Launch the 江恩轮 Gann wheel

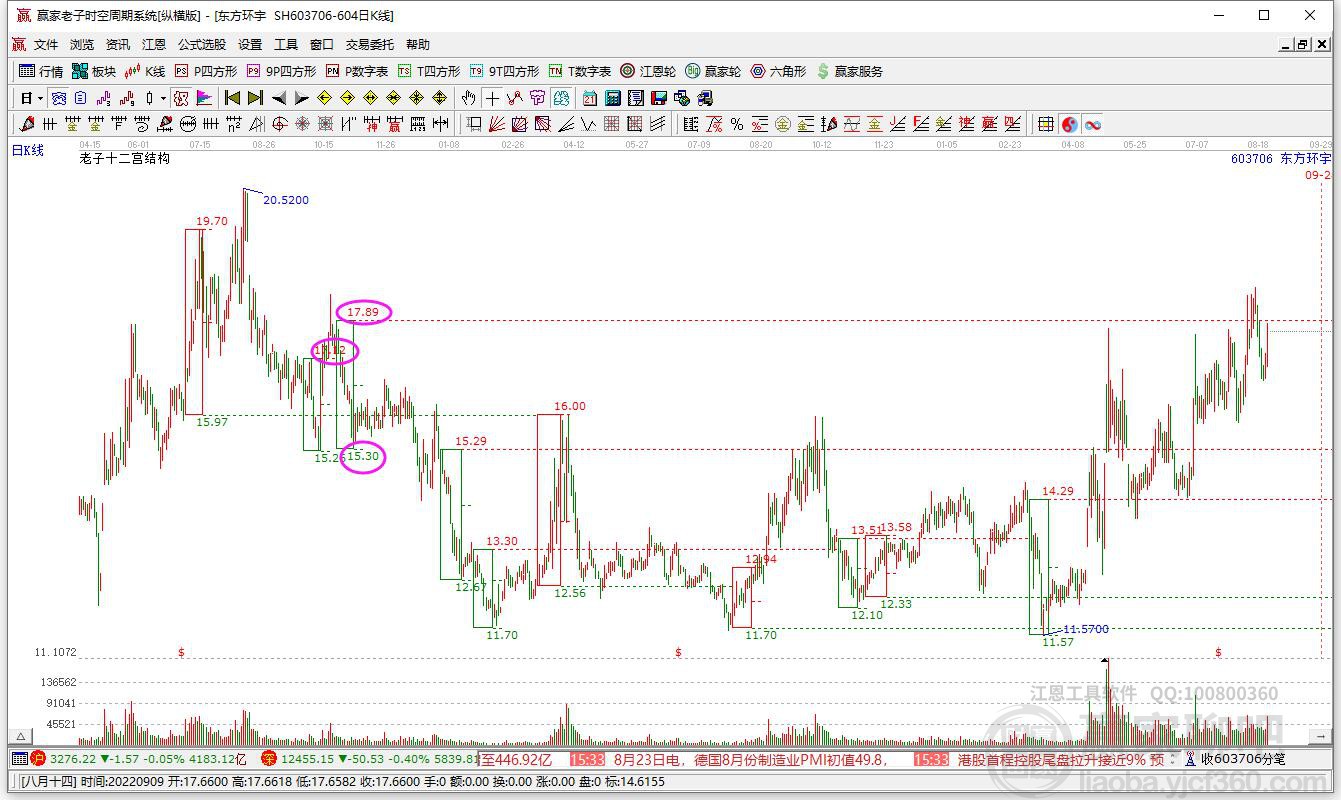pos(648,71)
